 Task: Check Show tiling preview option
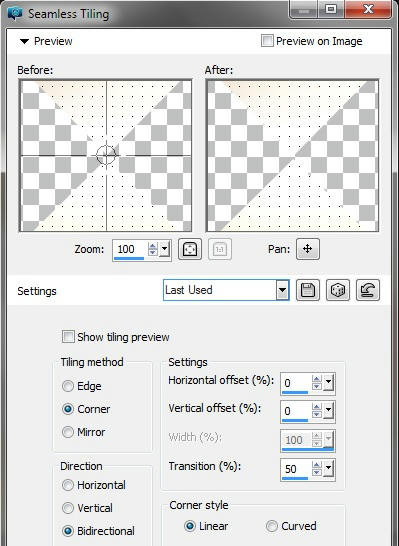(68, 337)
